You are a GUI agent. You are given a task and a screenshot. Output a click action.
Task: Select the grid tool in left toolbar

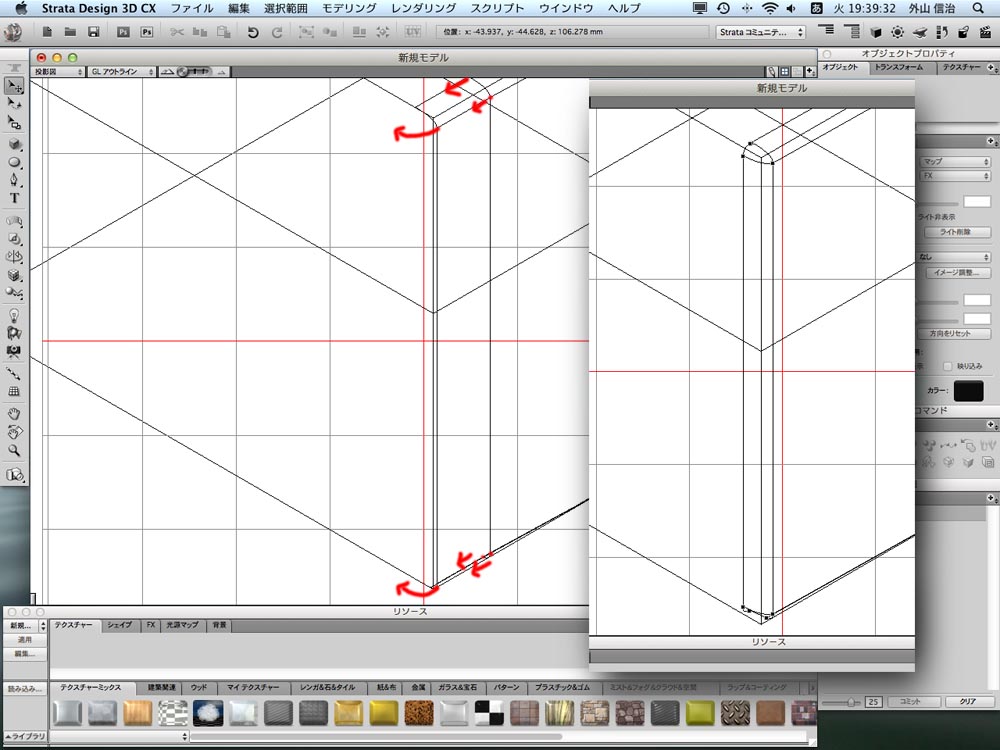14,392
